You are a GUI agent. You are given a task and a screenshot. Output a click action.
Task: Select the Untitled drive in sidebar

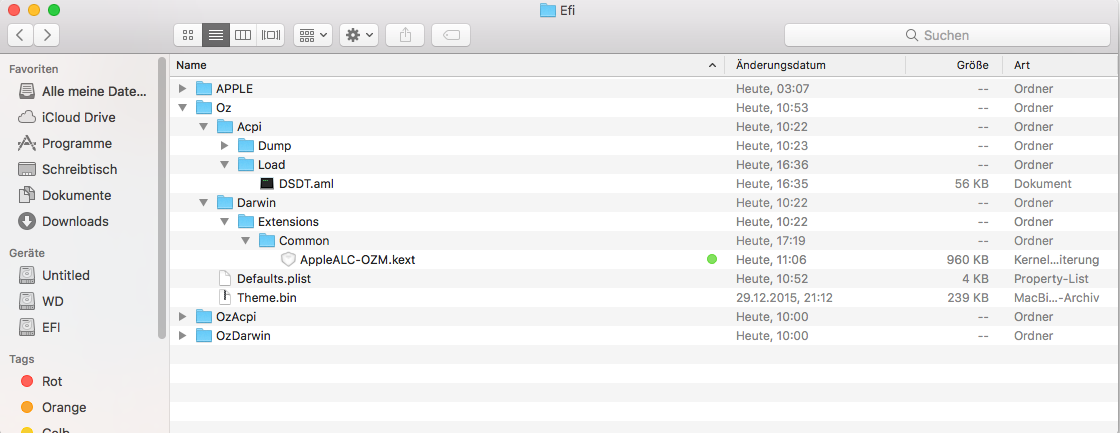click(x=54, y=275)
